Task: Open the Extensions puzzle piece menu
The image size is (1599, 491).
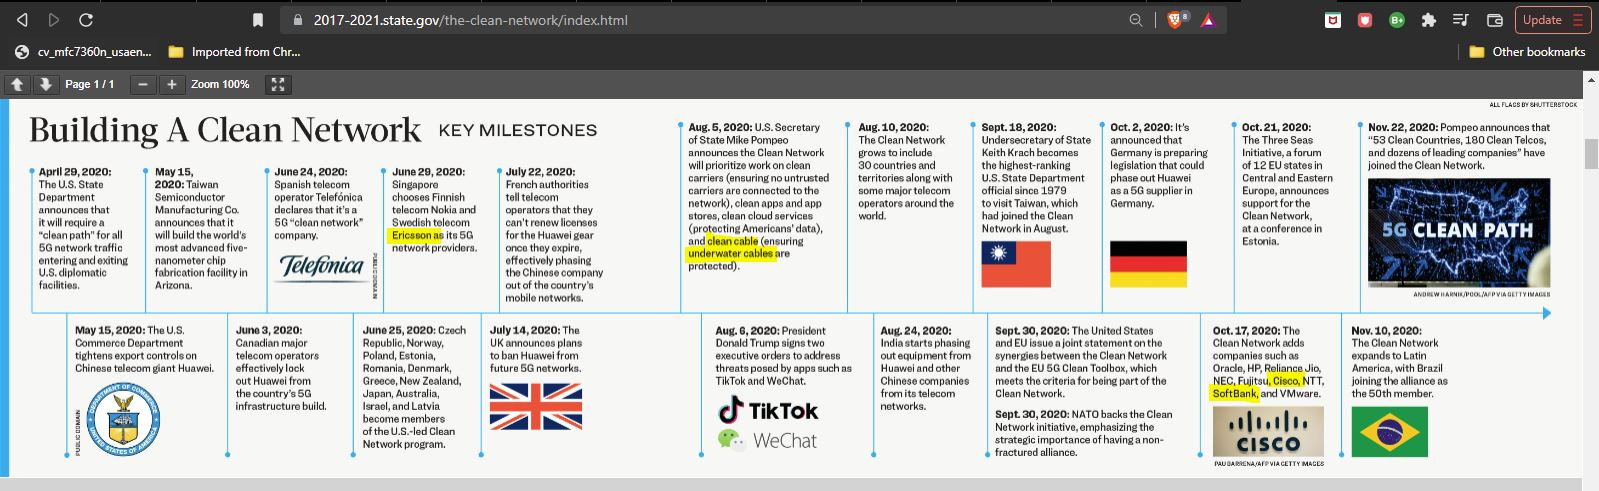Action: (1428, 20)
